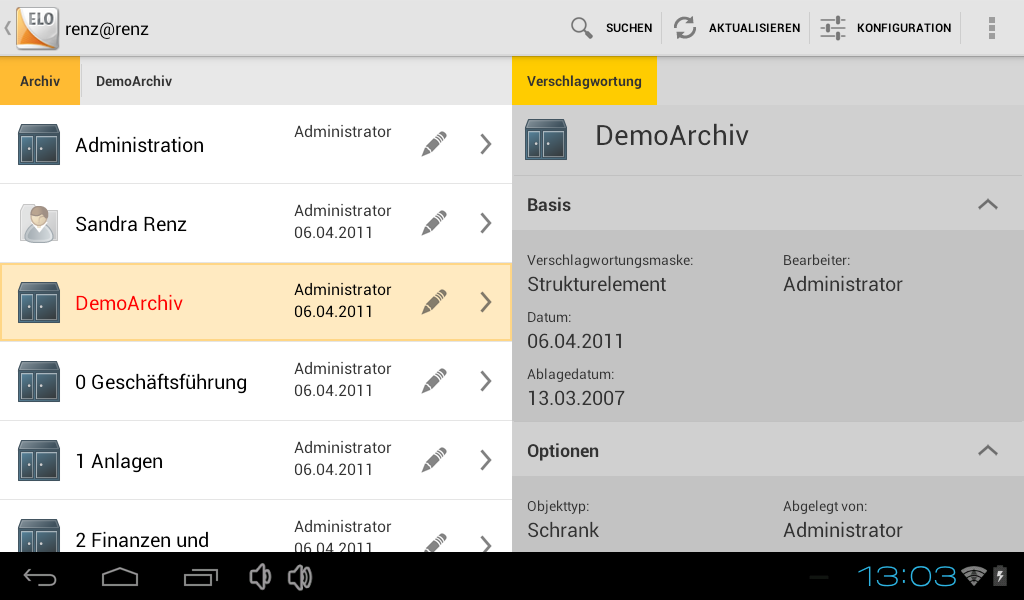Image resolution: width=1024 pixels, height=600 pixels.
Task: Navigate up with the left caret by the ELO logo
Action: coord(7,28)
